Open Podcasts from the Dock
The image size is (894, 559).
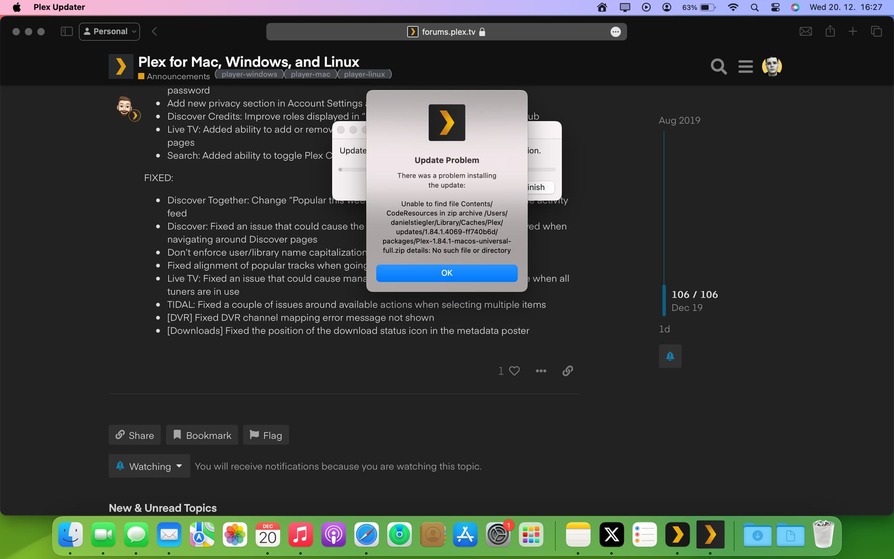point(334,535)
